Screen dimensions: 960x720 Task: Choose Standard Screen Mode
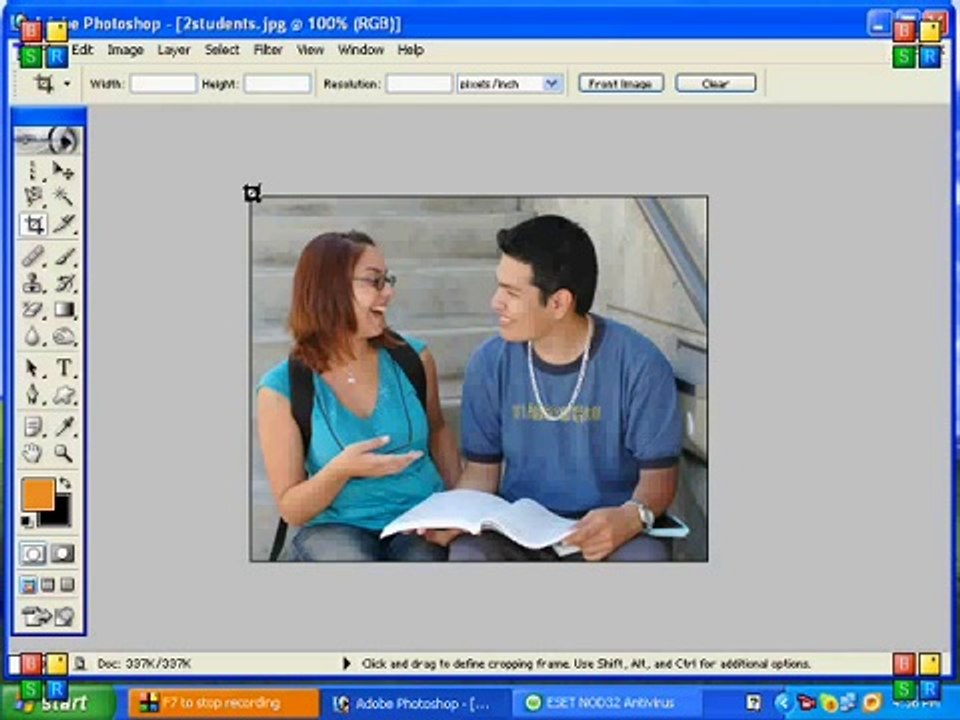28,585
